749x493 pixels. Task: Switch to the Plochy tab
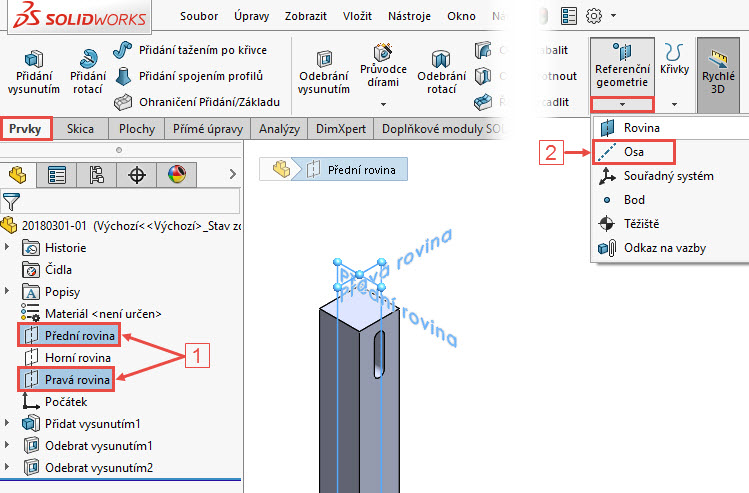(x=137, y=129)
